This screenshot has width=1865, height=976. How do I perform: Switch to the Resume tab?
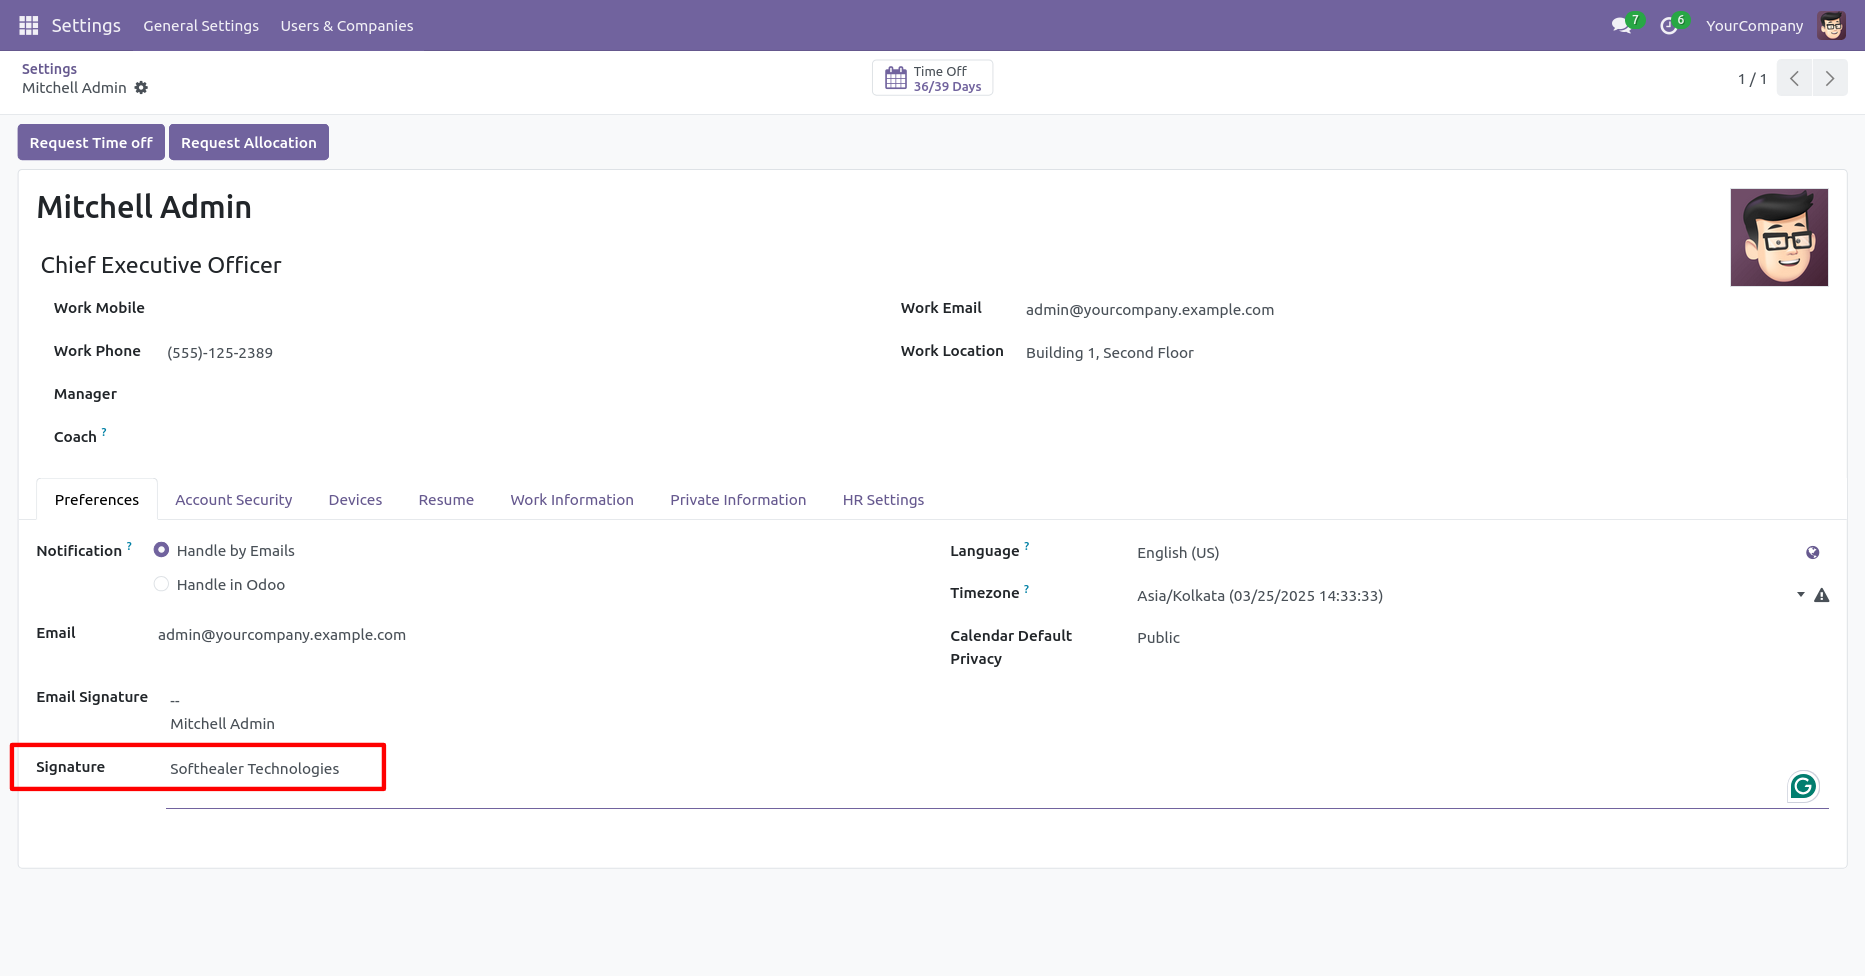446,500
